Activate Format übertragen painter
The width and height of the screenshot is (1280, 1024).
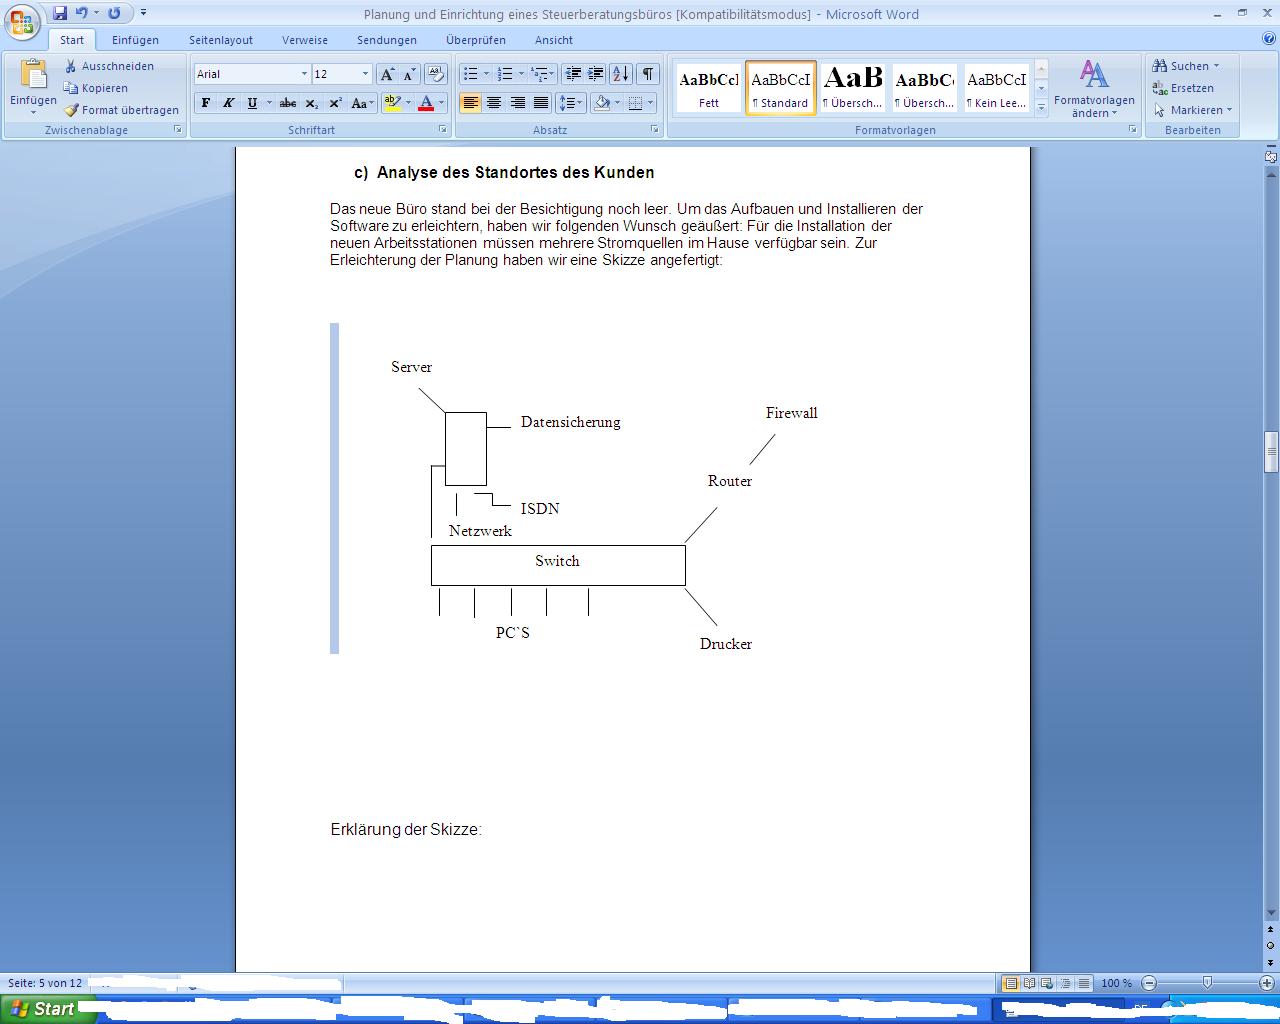pos(121,110)
